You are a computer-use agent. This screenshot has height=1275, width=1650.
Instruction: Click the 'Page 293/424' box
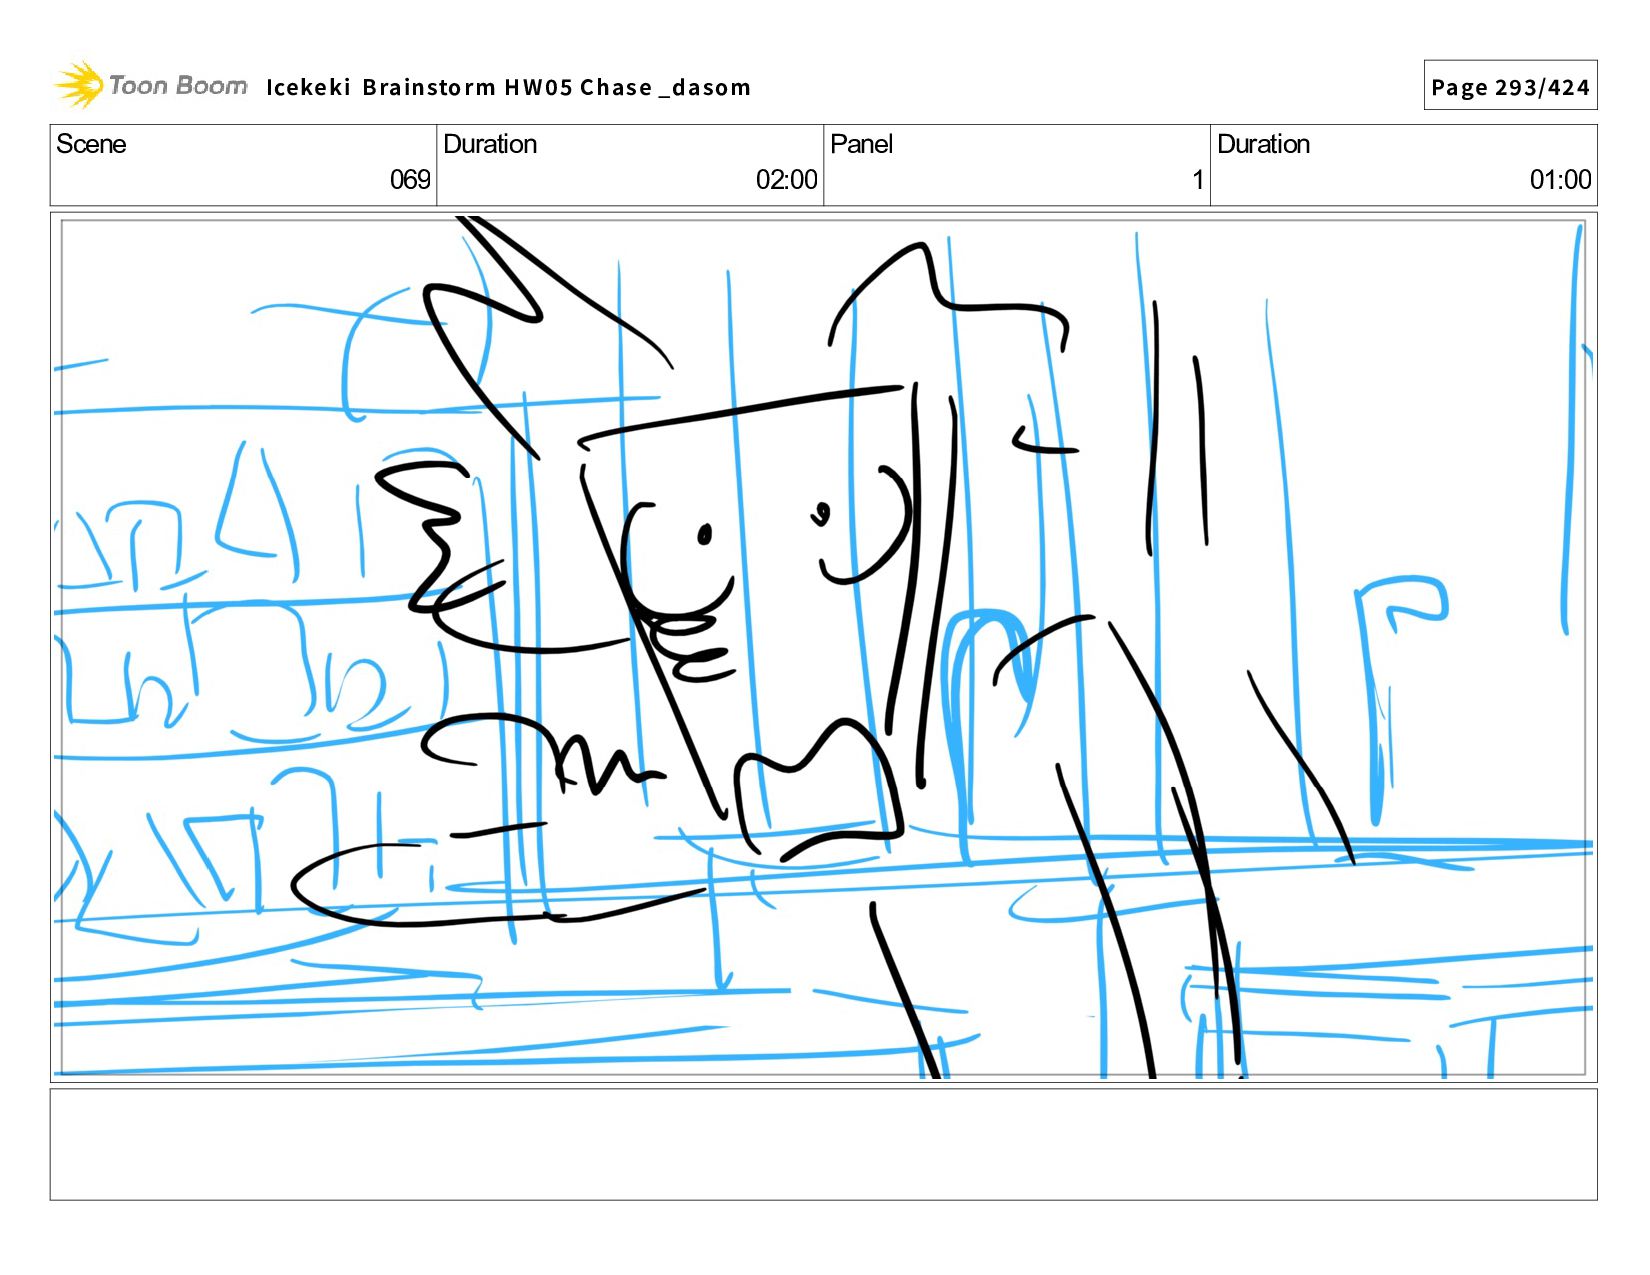(x=1510, y=86)
